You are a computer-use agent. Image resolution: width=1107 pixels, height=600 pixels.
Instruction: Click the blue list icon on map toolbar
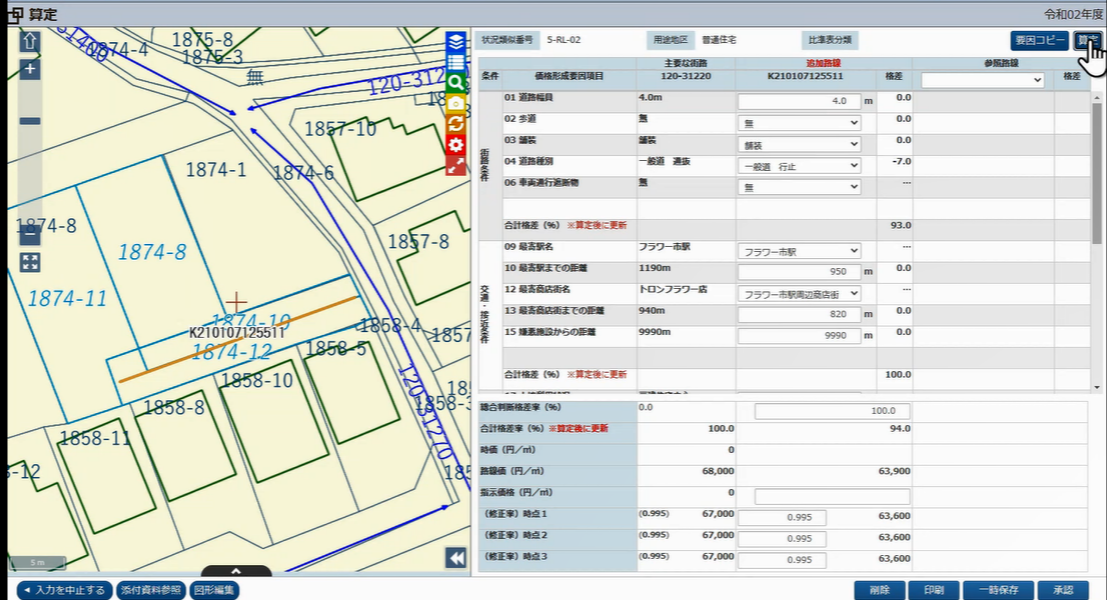coord(456,63)
